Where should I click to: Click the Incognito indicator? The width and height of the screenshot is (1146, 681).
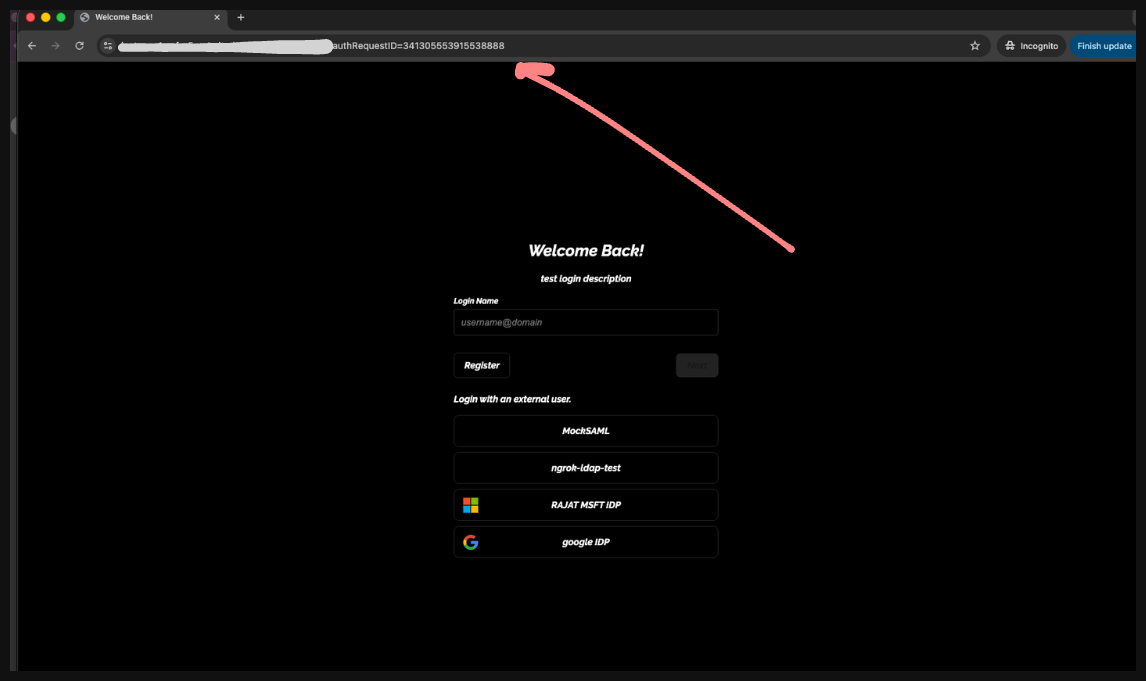[x=1031, y=45]
